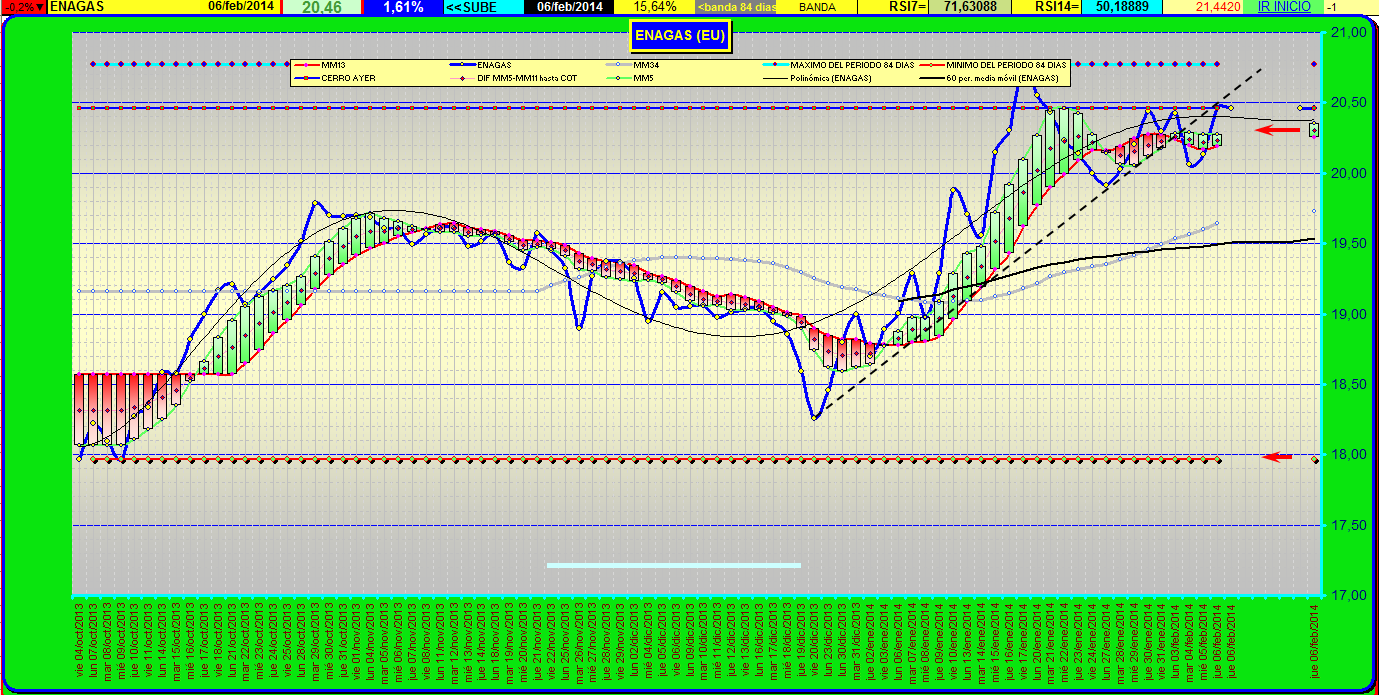Select MINIMO DEL PERIODO 84 DIAS legend entry

[x=995, y=65]
